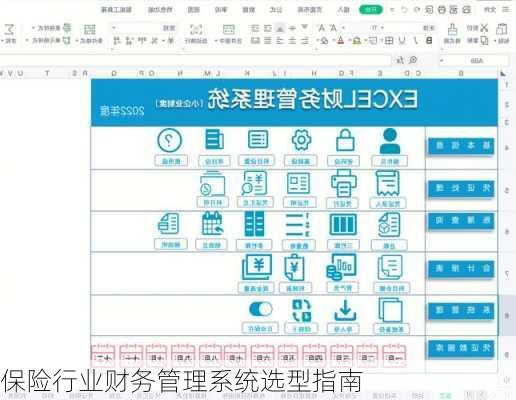This screenshot has height=400, width=516.
Task: Open the 利润表 yen clipboard icon
Action: (x=294, y=268)
